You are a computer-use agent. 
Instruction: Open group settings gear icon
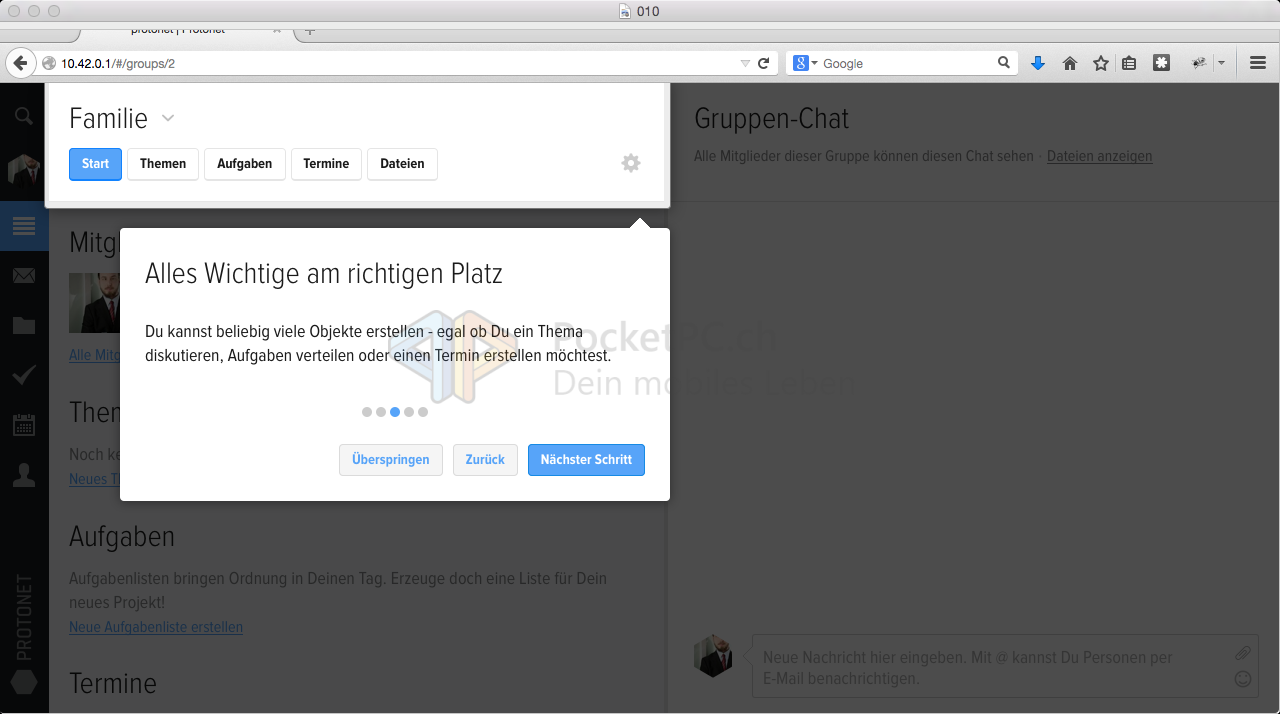tap(630, 163)
